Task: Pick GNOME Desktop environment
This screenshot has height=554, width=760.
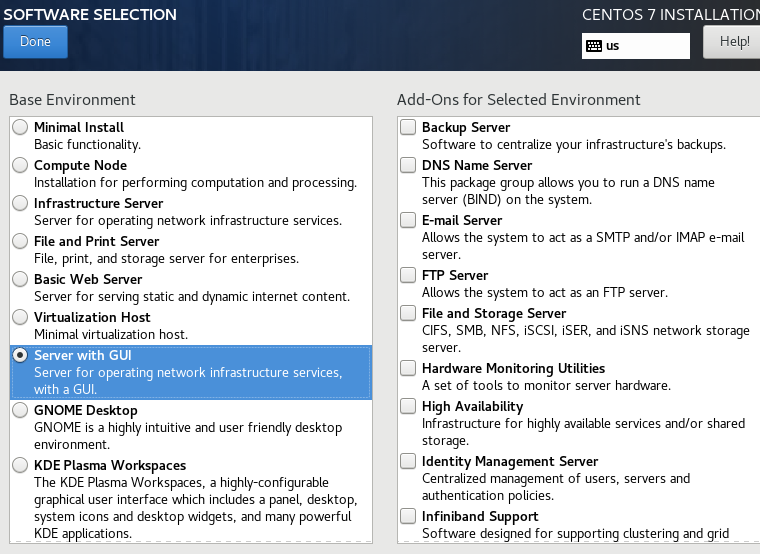Action: 20,411
